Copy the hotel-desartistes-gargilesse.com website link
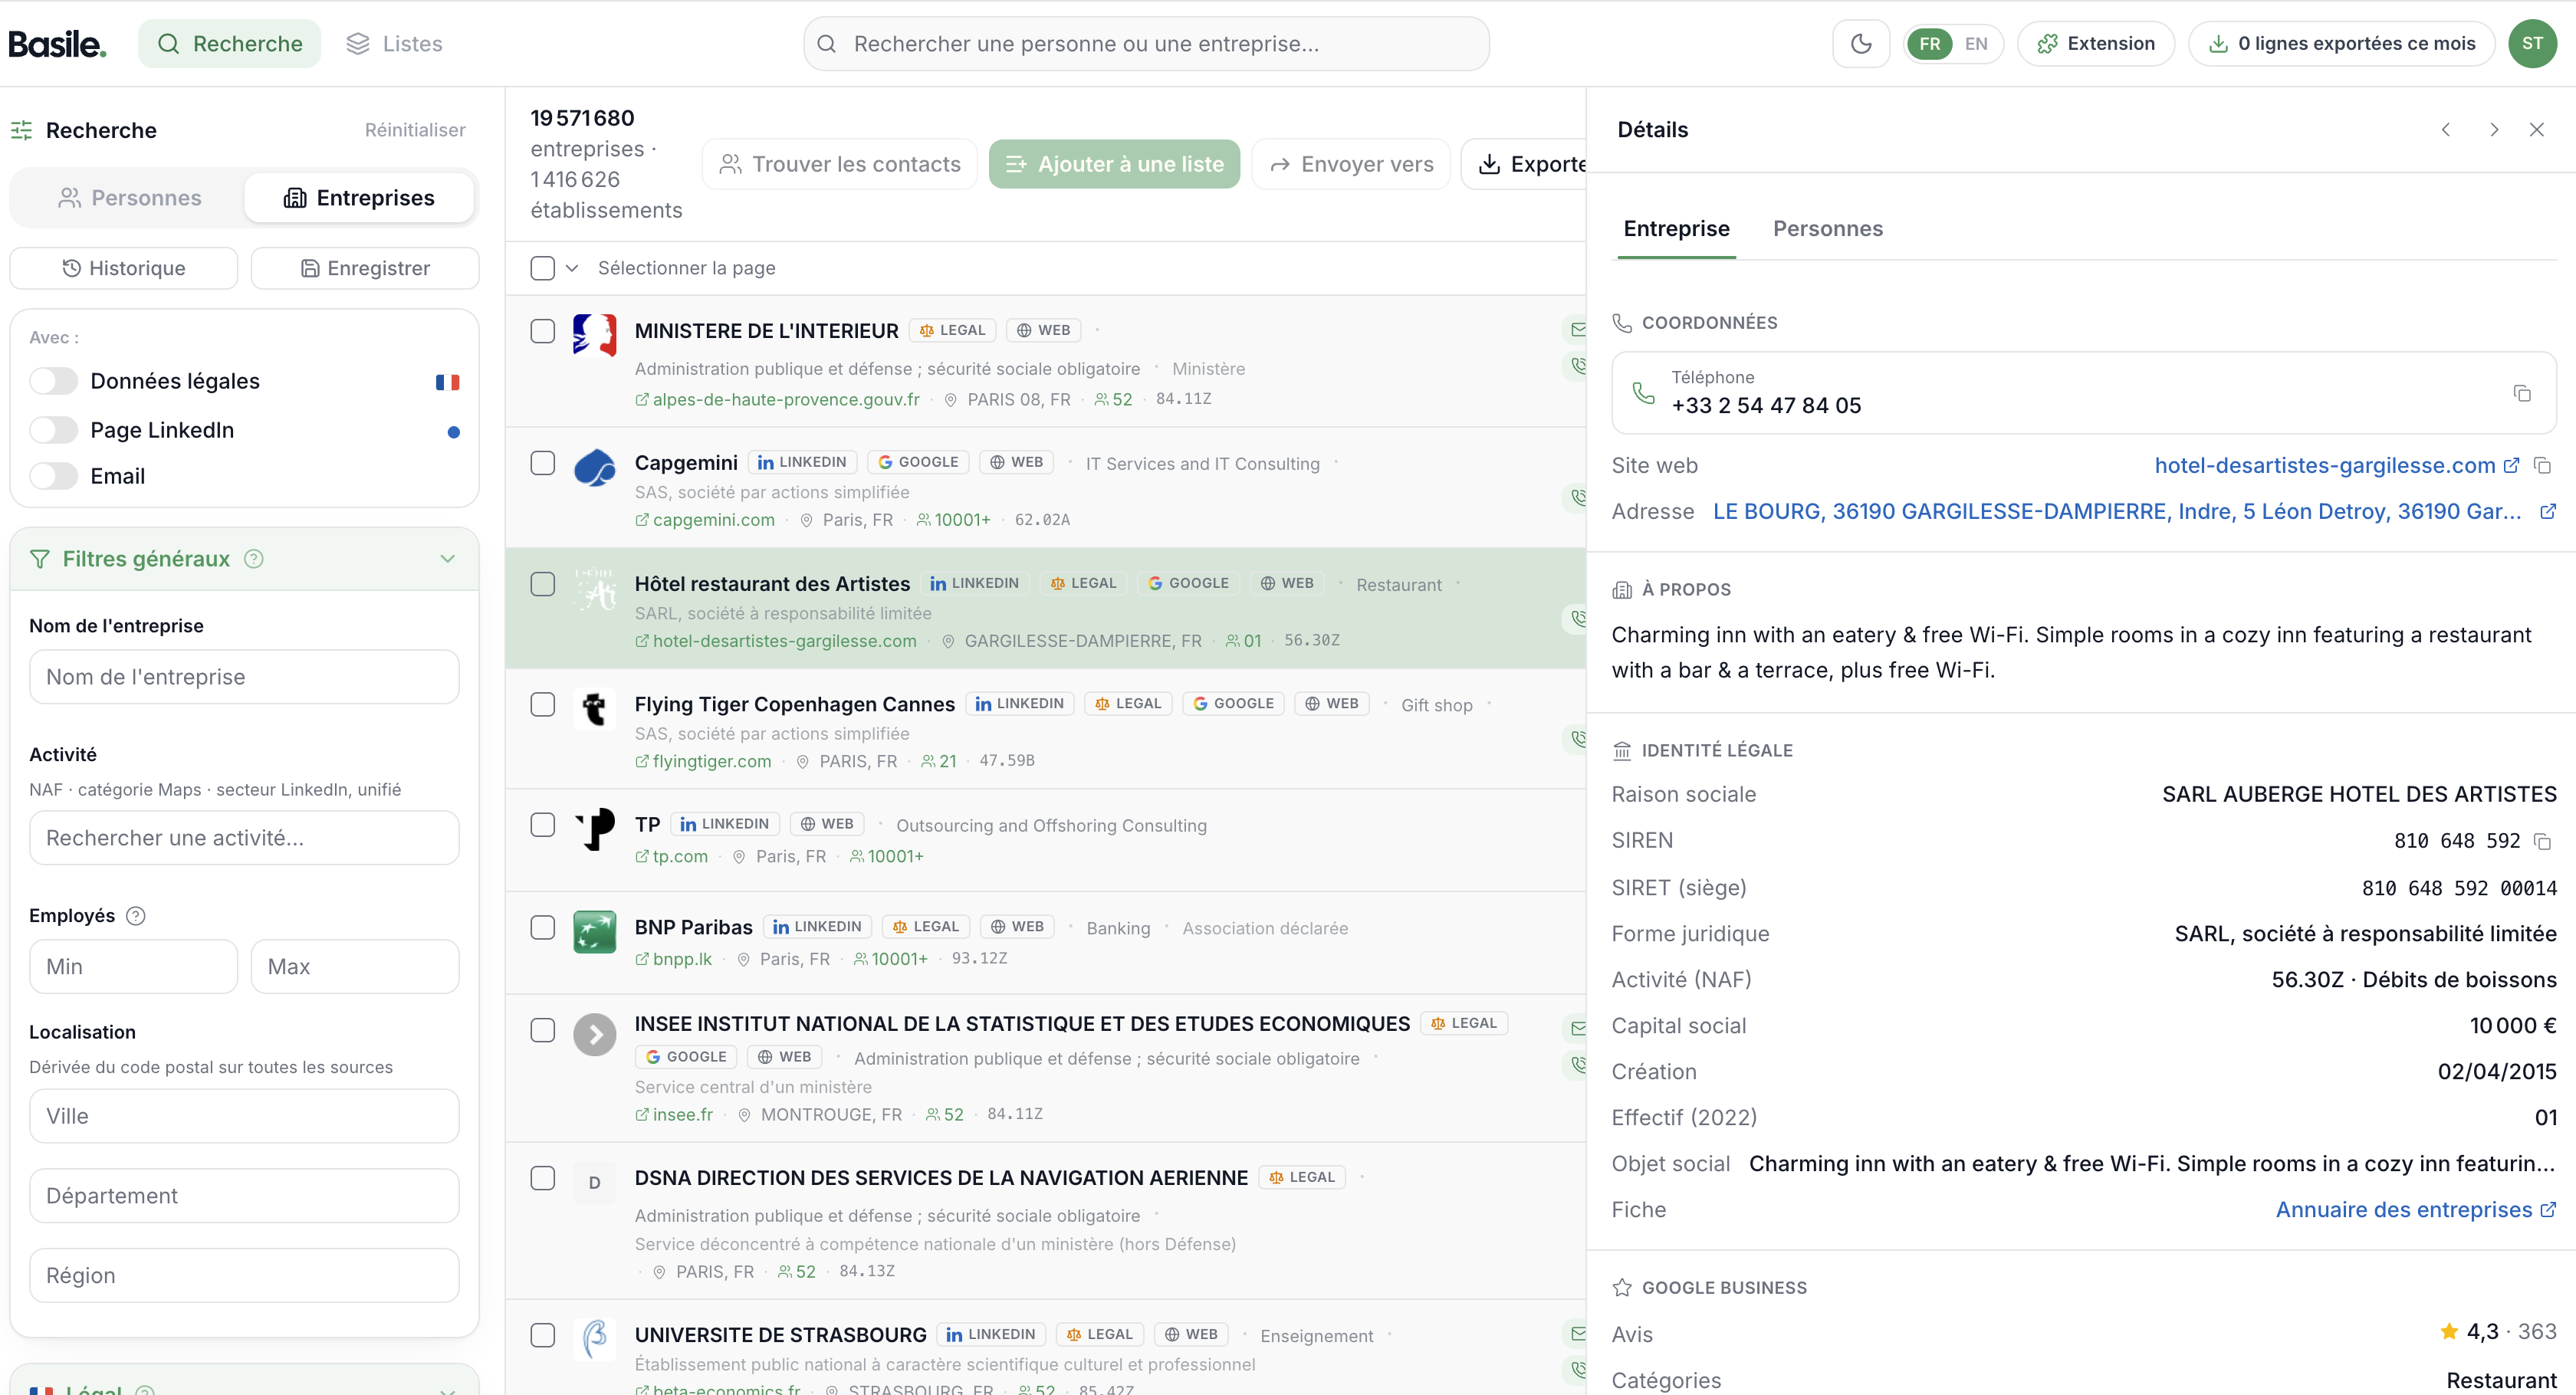Viewport: 2576px width, 1395px height. coord(2543,465)
